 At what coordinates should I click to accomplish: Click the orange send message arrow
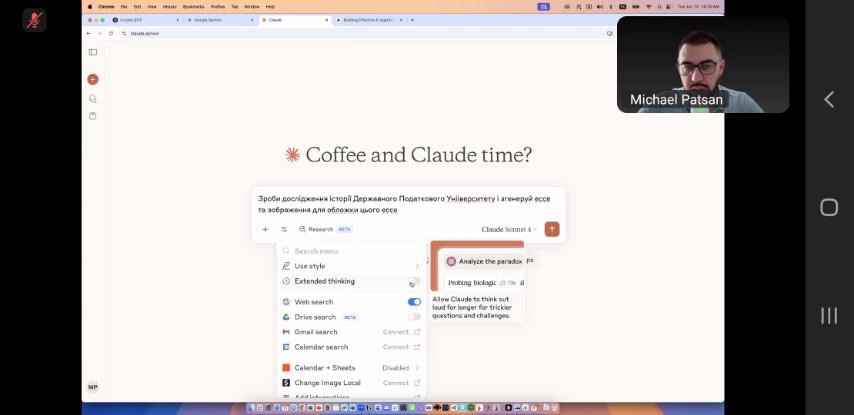click(551, 229)
